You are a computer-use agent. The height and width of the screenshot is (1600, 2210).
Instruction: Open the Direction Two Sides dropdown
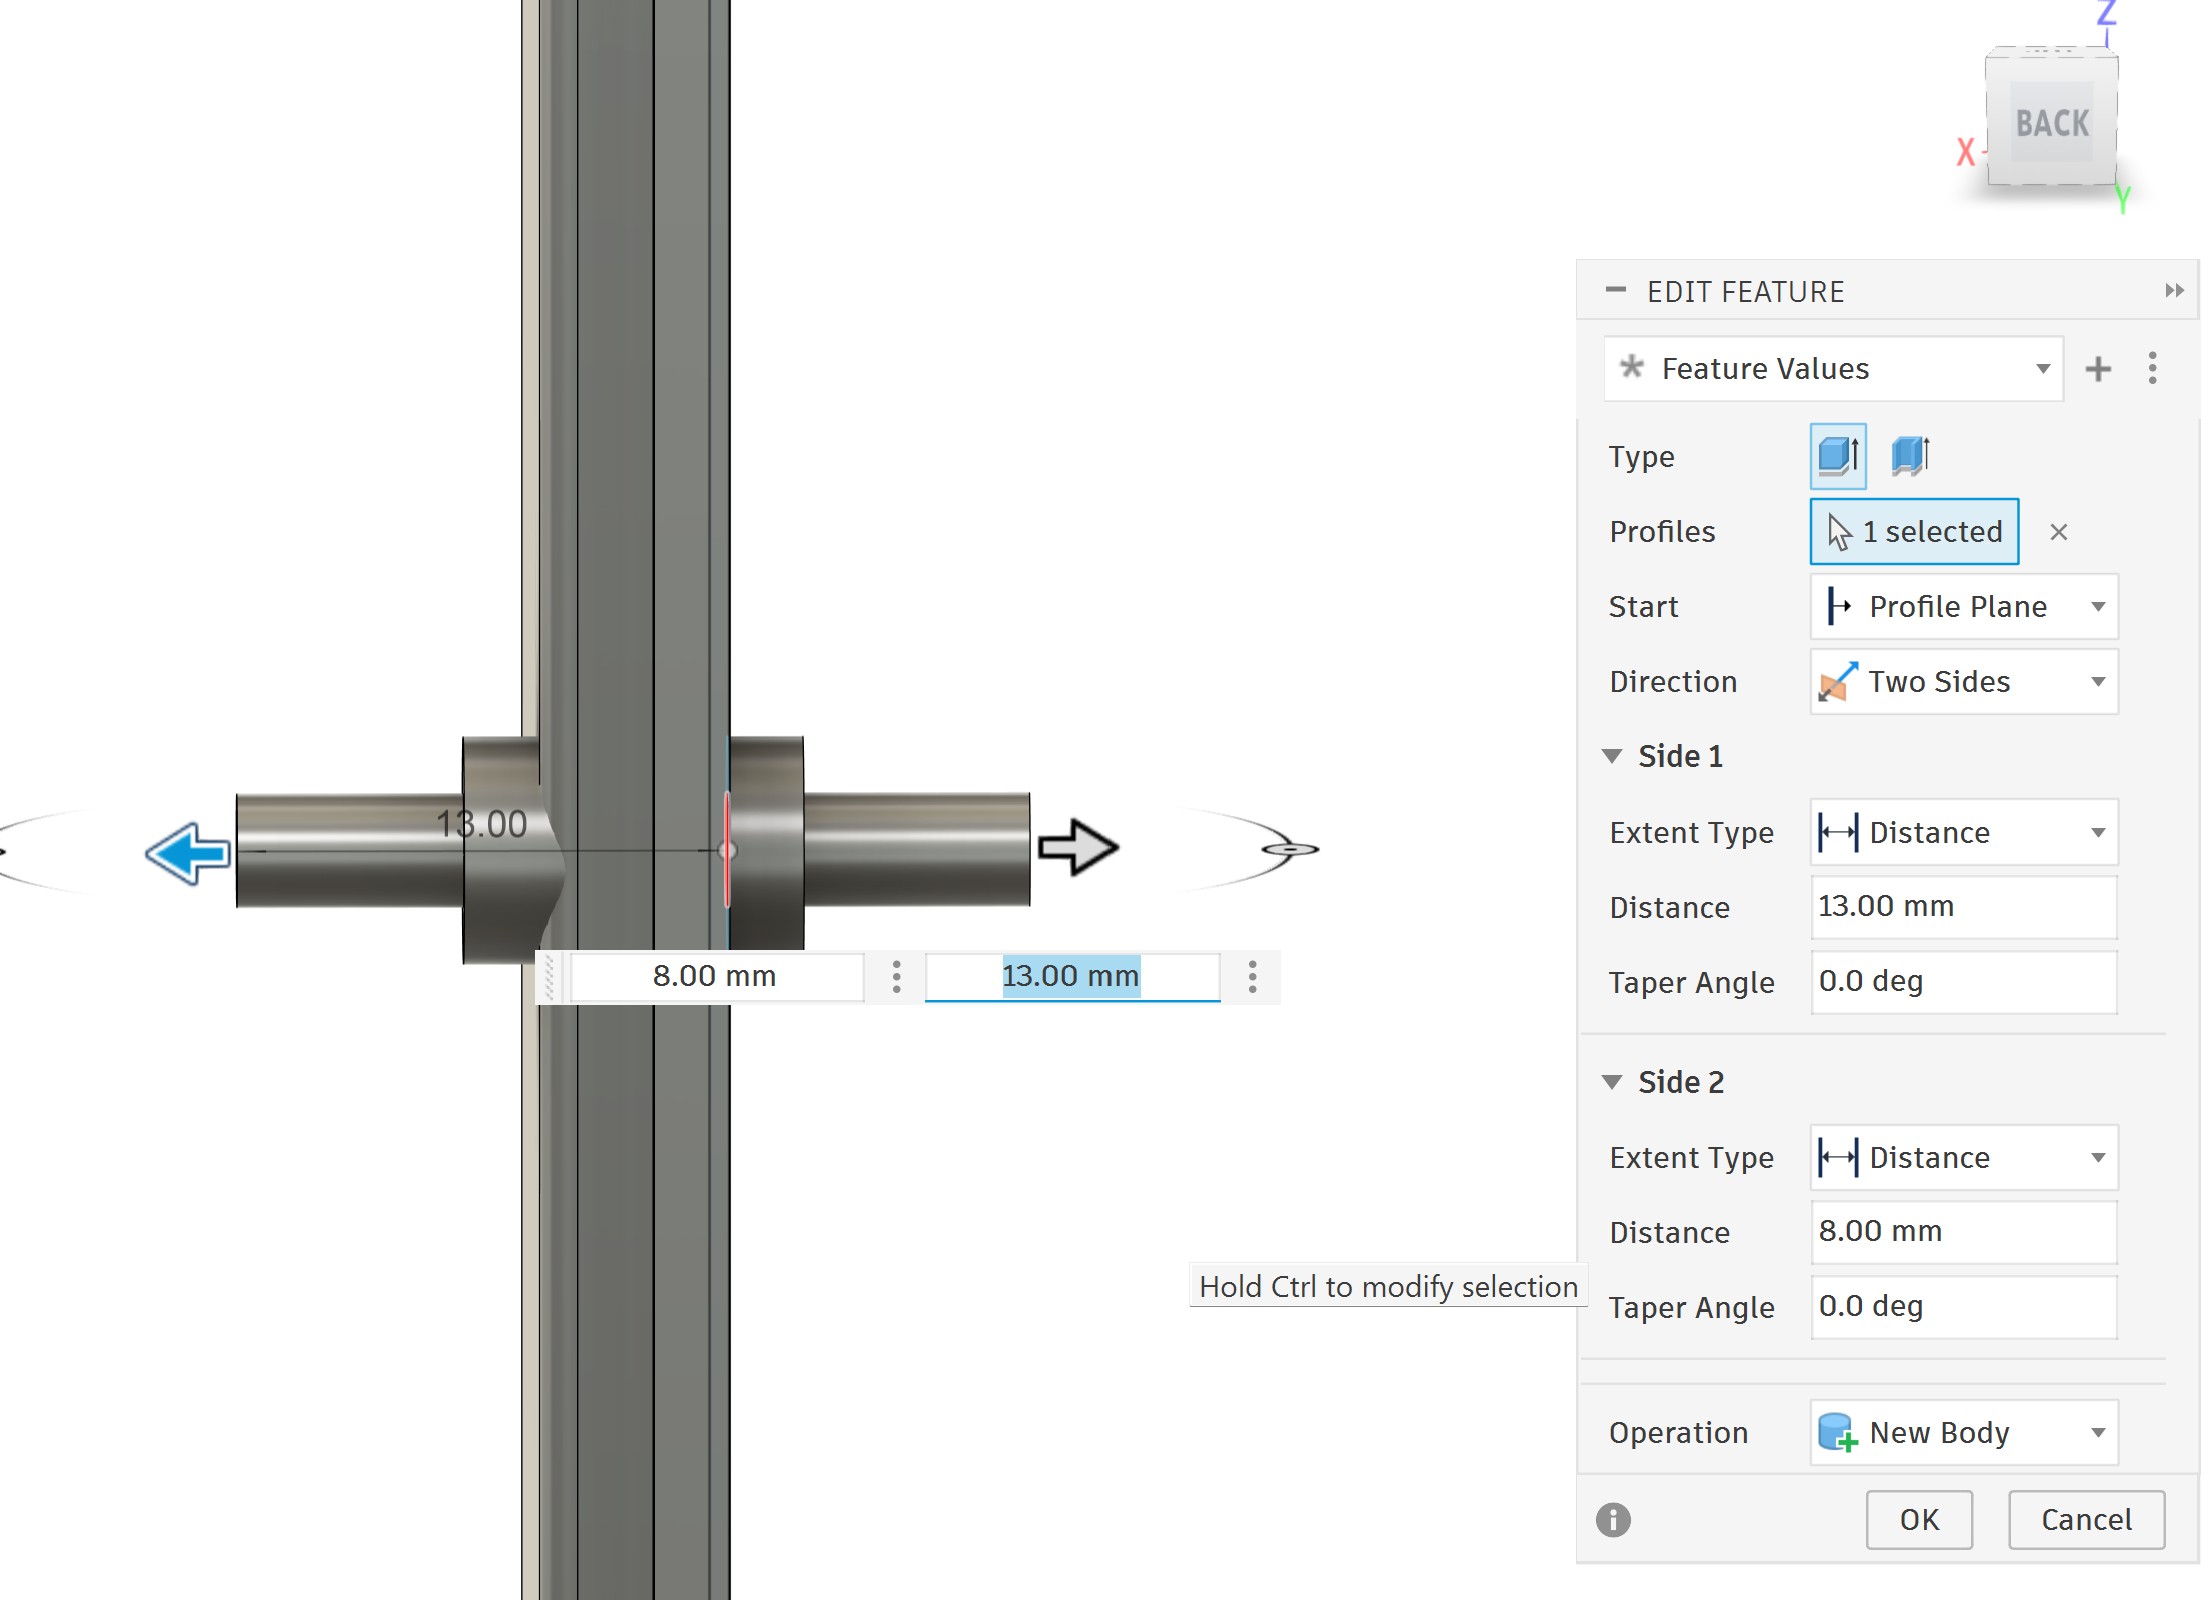tap(1963, 682)
